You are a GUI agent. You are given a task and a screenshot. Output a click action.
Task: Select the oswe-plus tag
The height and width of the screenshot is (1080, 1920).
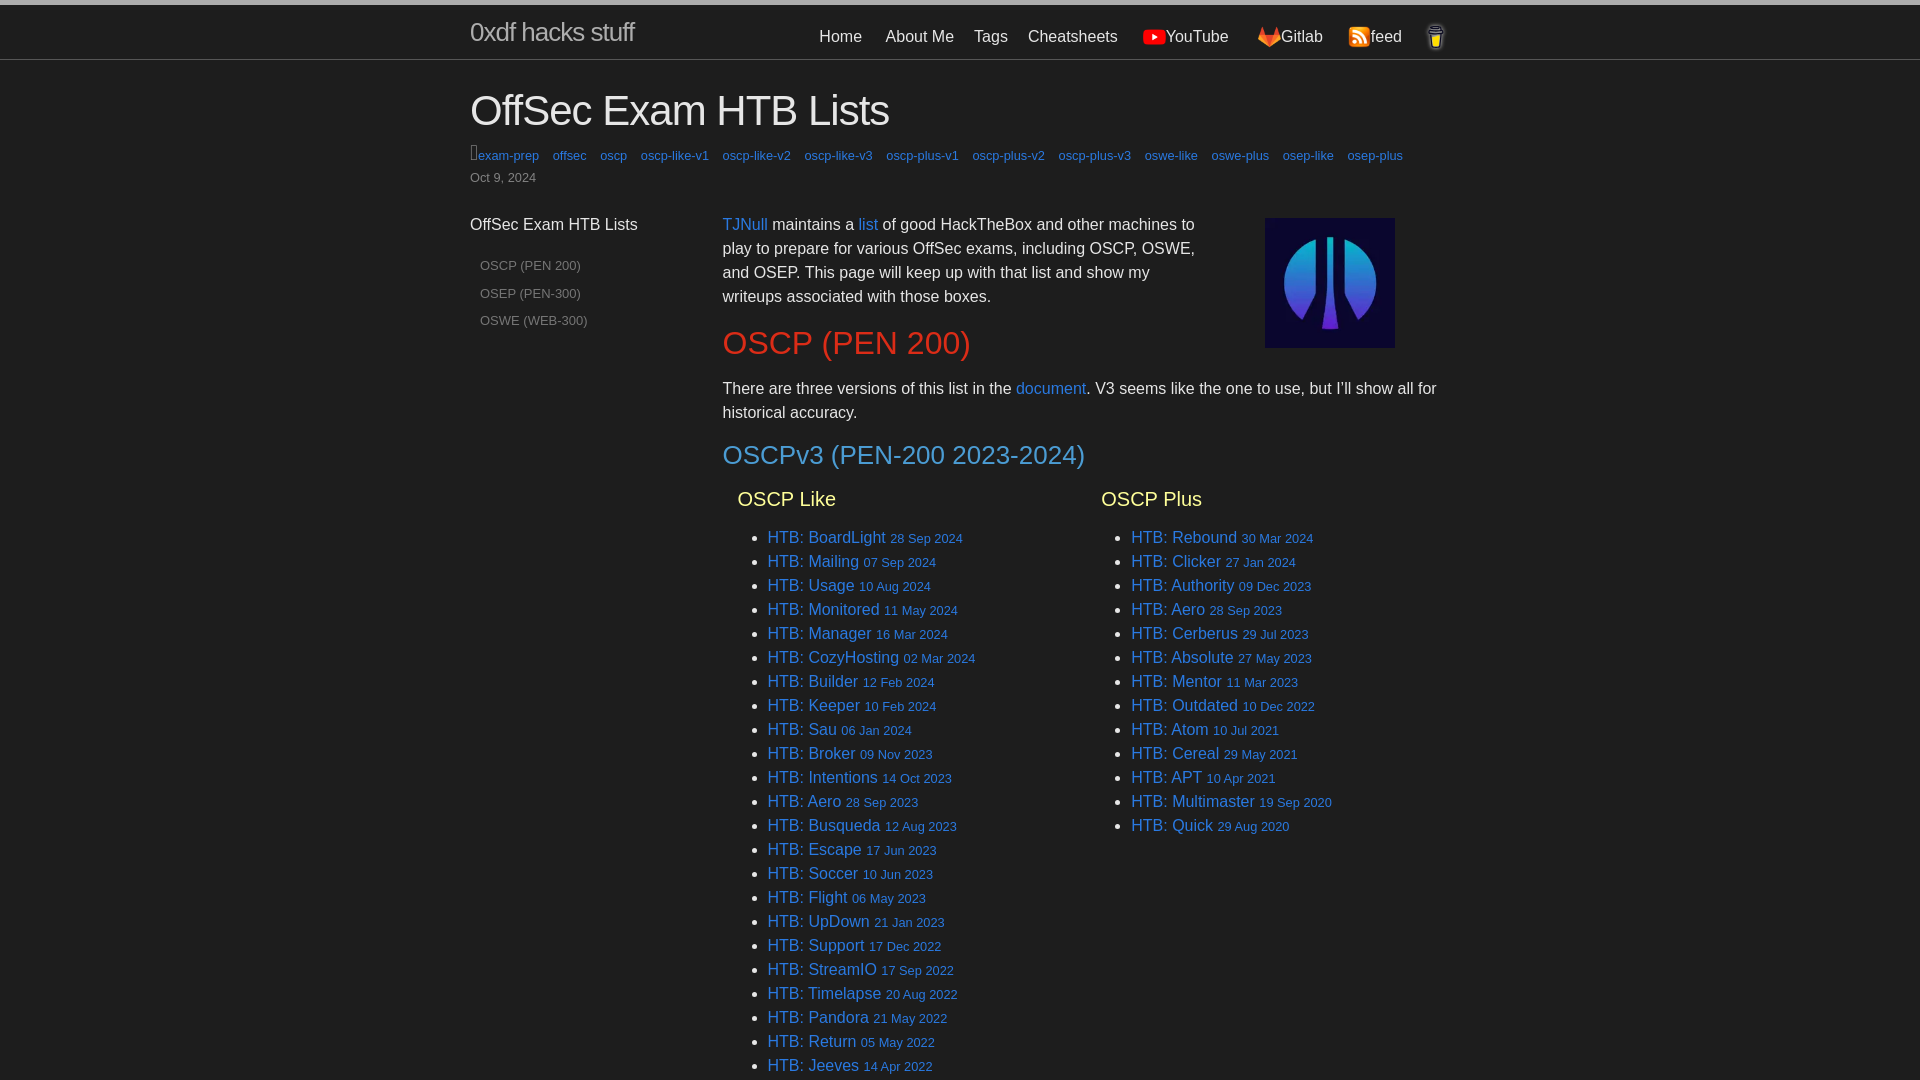(x=1240, y=156)
